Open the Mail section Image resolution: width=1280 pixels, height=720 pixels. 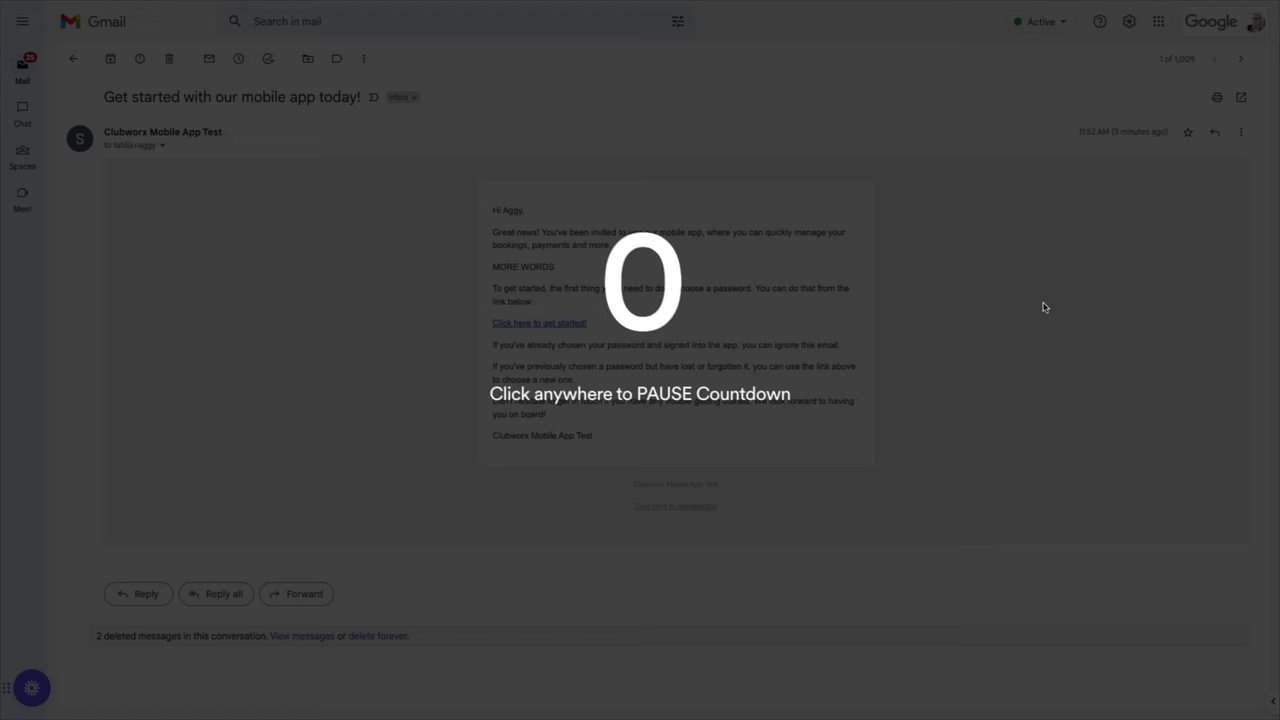pos(22,69)
